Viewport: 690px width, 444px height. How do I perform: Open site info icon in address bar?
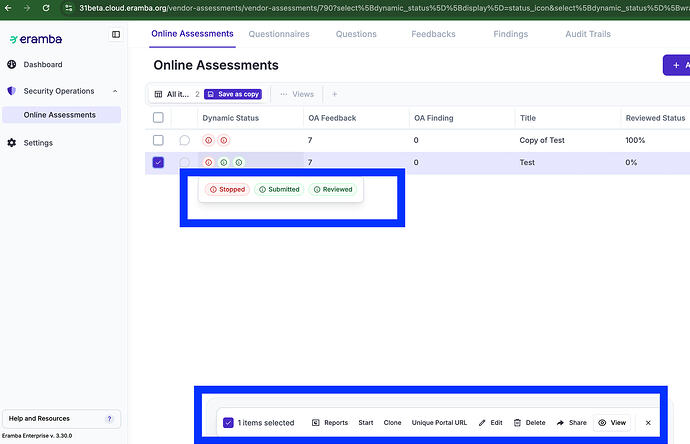(68, 8)
